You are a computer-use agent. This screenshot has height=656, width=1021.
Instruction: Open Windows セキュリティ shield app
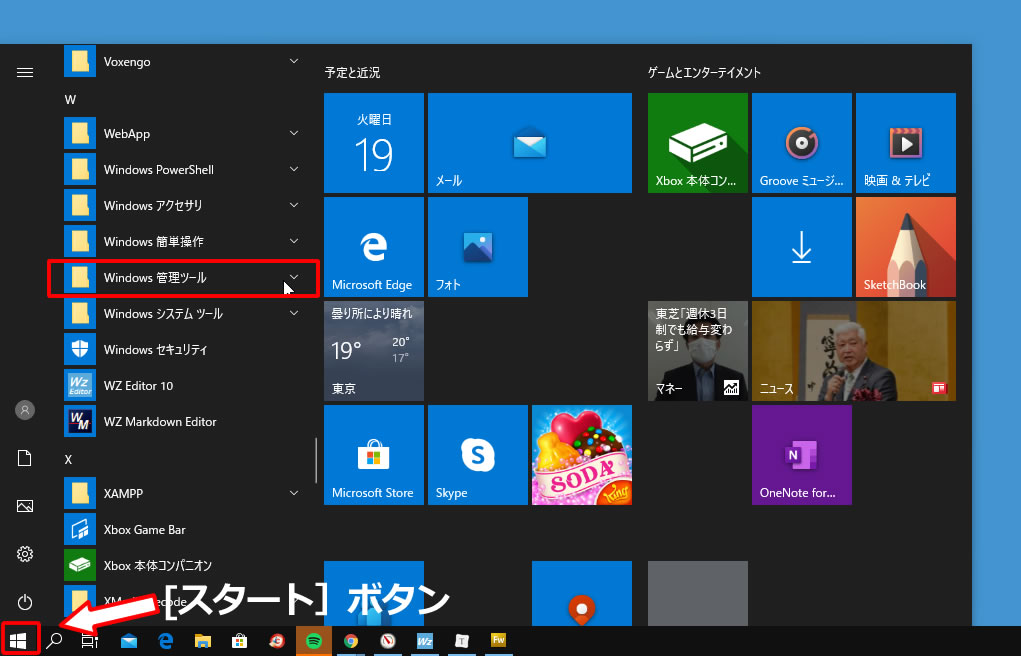click(182, 350)
